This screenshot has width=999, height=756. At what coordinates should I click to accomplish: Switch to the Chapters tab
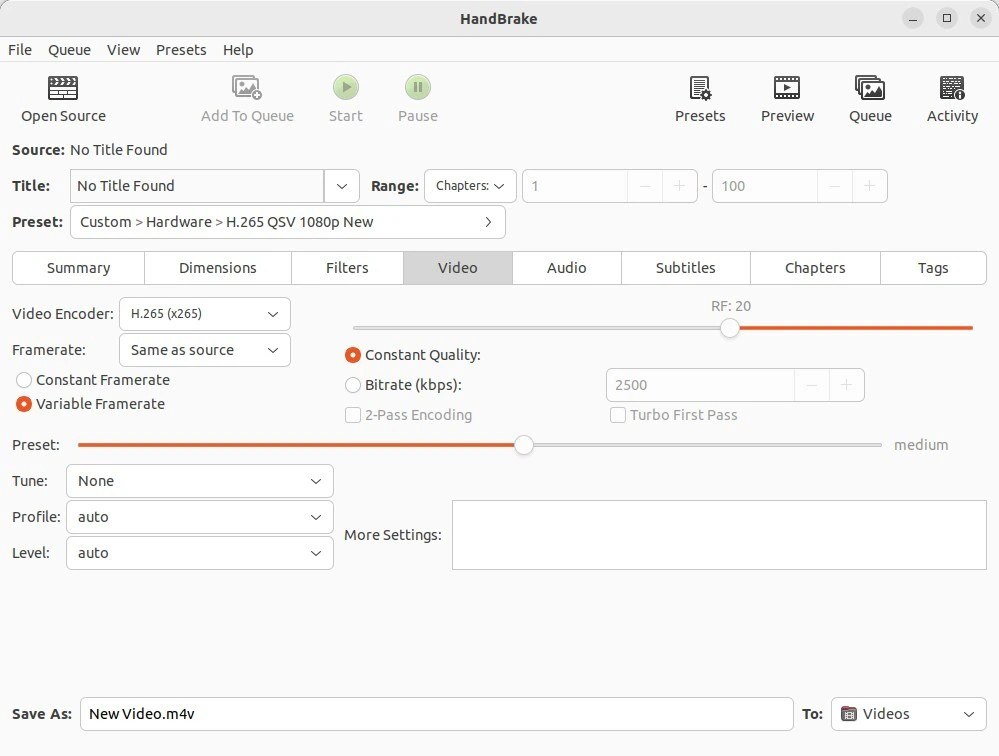click(x=815, y=268)
